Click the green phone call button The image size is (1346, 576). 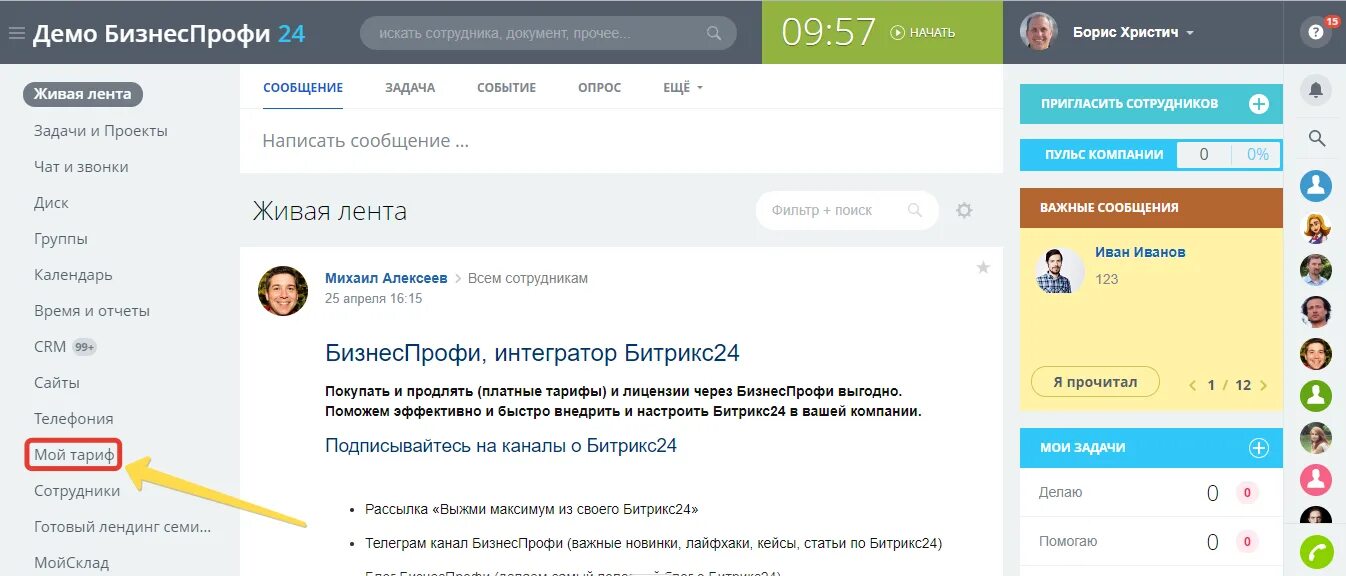(1316, 552)
